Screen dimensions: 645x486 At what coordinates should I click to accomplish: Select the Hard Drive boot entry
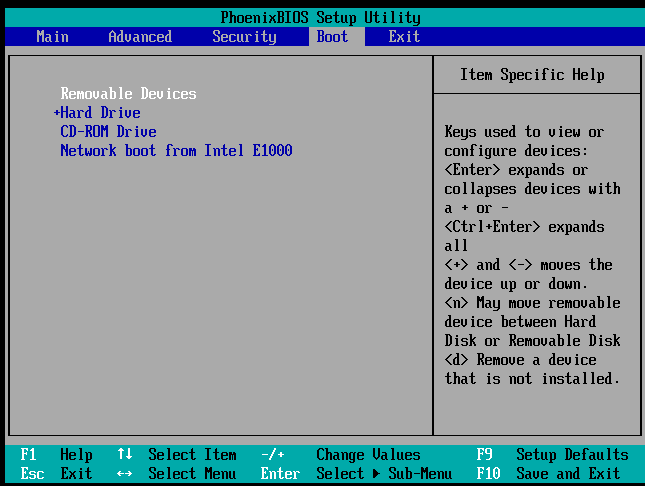[100, 112]
